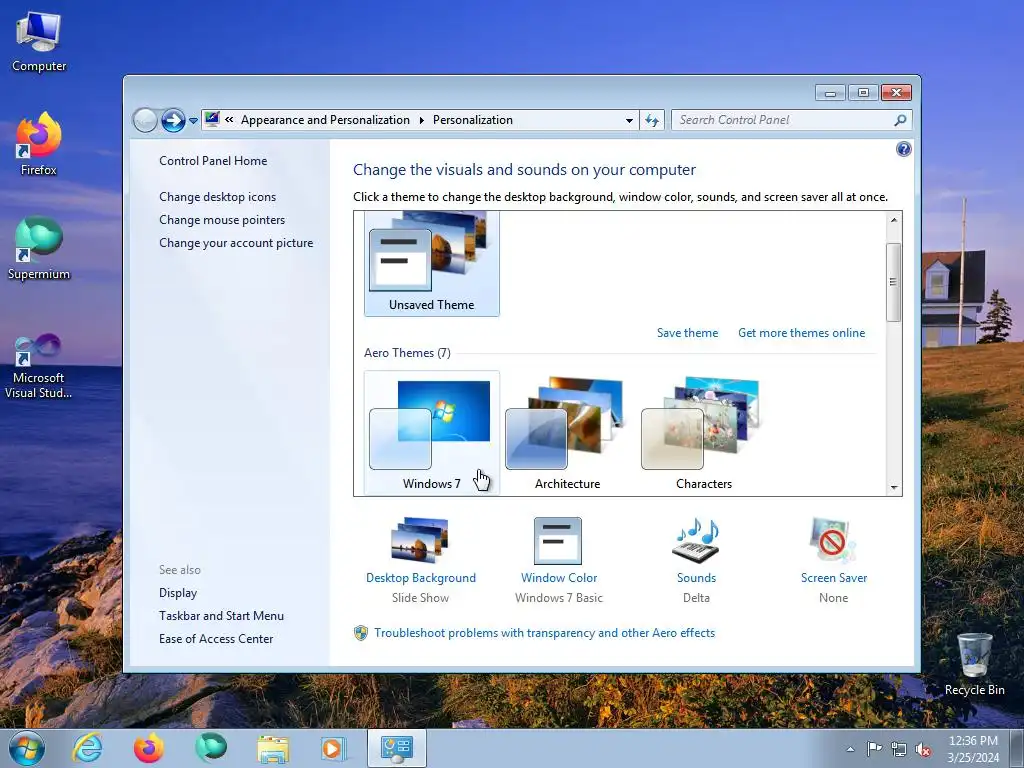Open Microsoft Visual Studio desktop shortcut
Image resolution: width=1024 pixels, height=768 pixels.
[39, 366]
